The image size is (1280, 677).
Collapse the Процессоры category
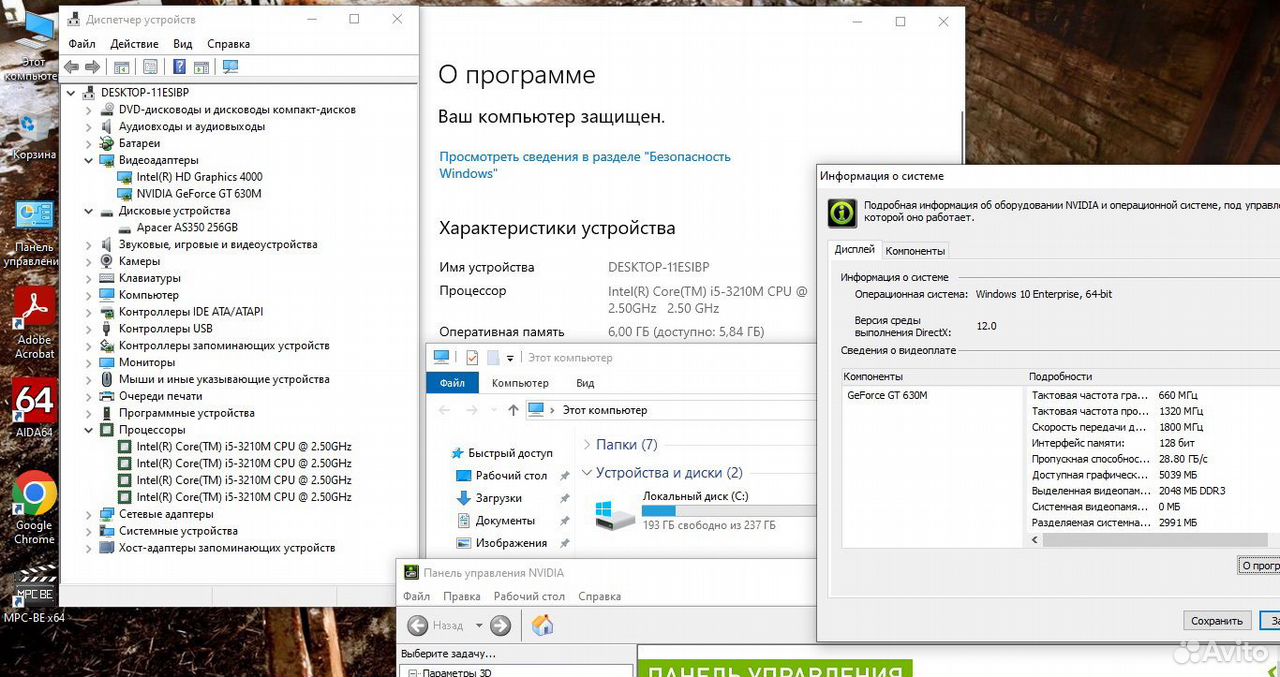click(x=88, y=430)
